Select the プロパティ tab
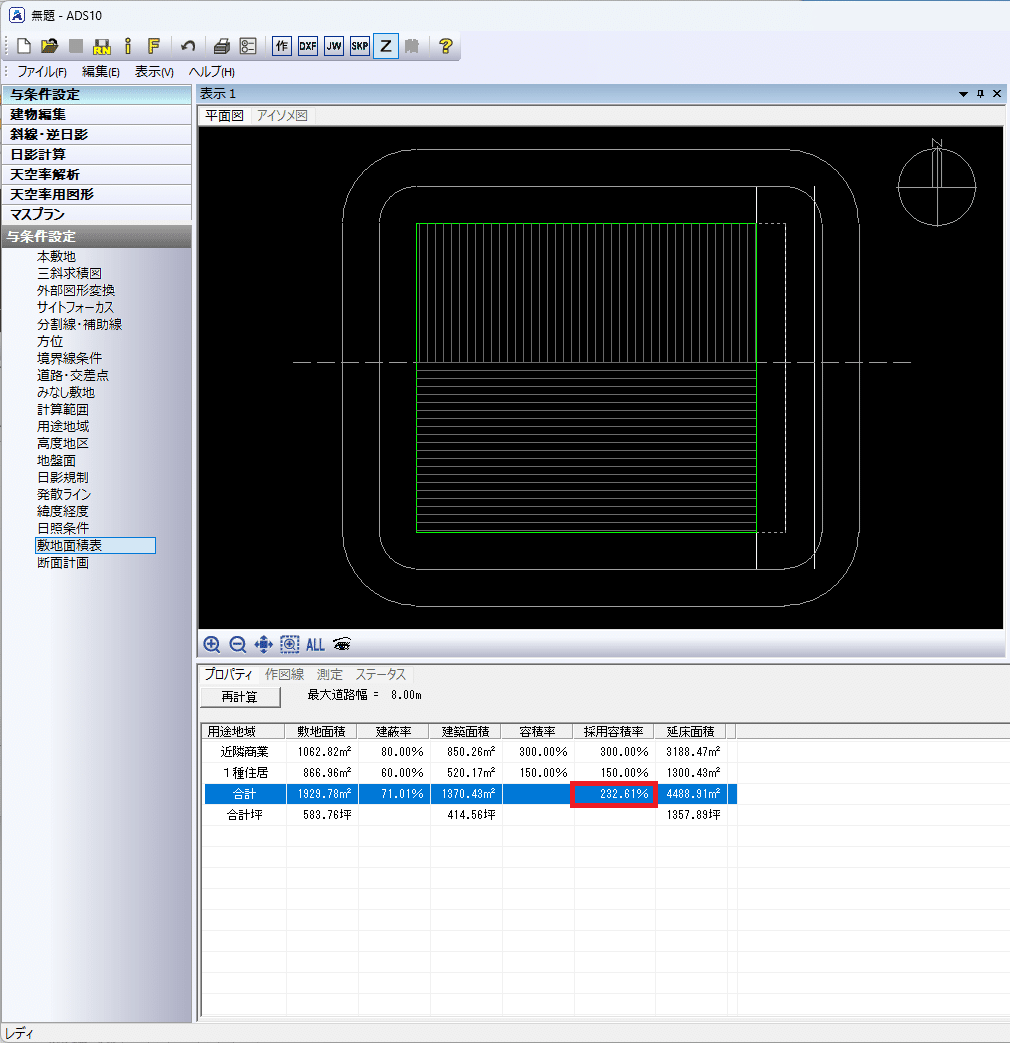Viewport: 1010px width, 1043px height. (228, 674)
